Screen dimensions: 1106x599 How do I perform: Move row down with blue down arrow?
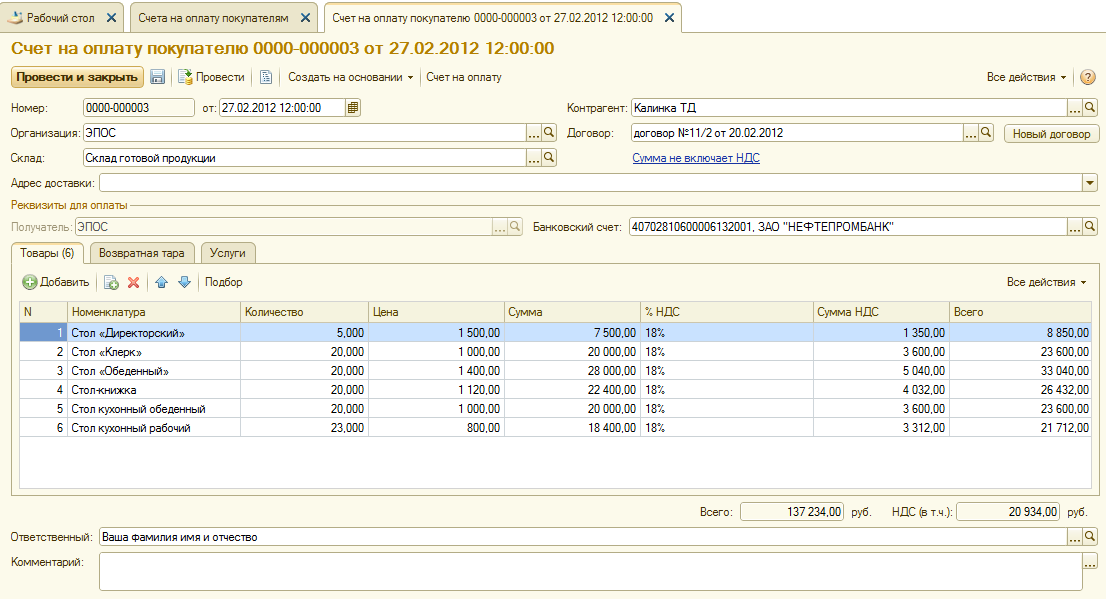point(184,282)
